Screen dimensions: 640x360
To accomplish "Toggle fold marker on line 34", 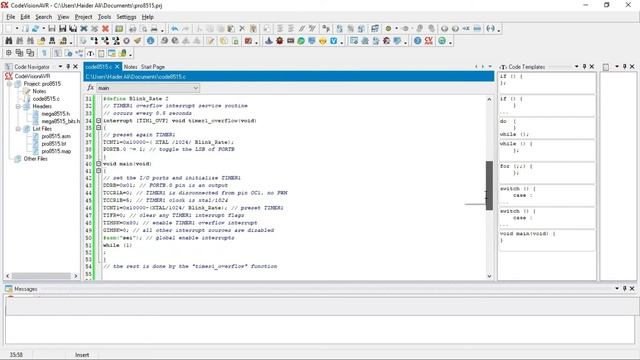I will pyautogui.click(x=98, y=121).
